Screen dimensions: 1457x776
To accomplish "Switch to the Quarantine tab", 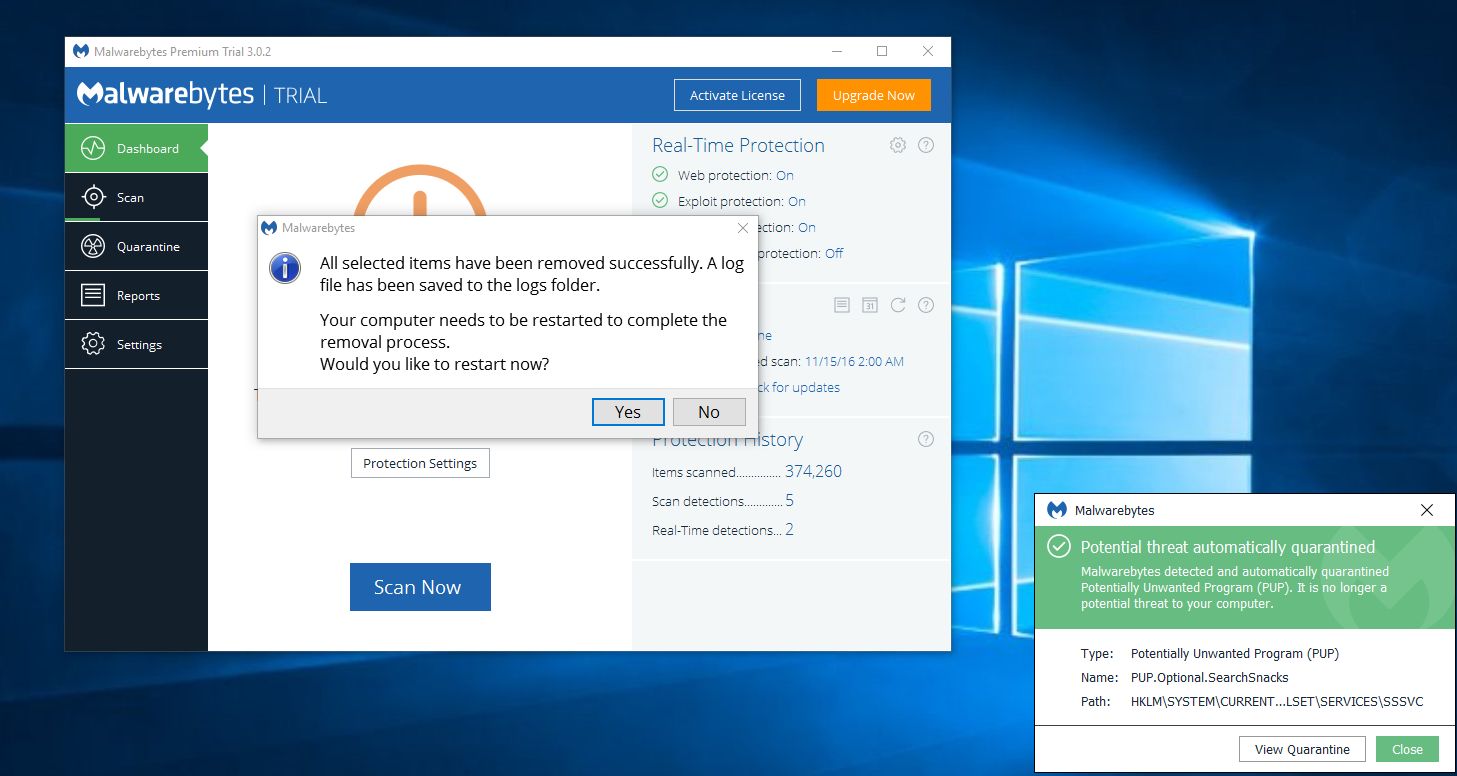I will tap(136, 246).
